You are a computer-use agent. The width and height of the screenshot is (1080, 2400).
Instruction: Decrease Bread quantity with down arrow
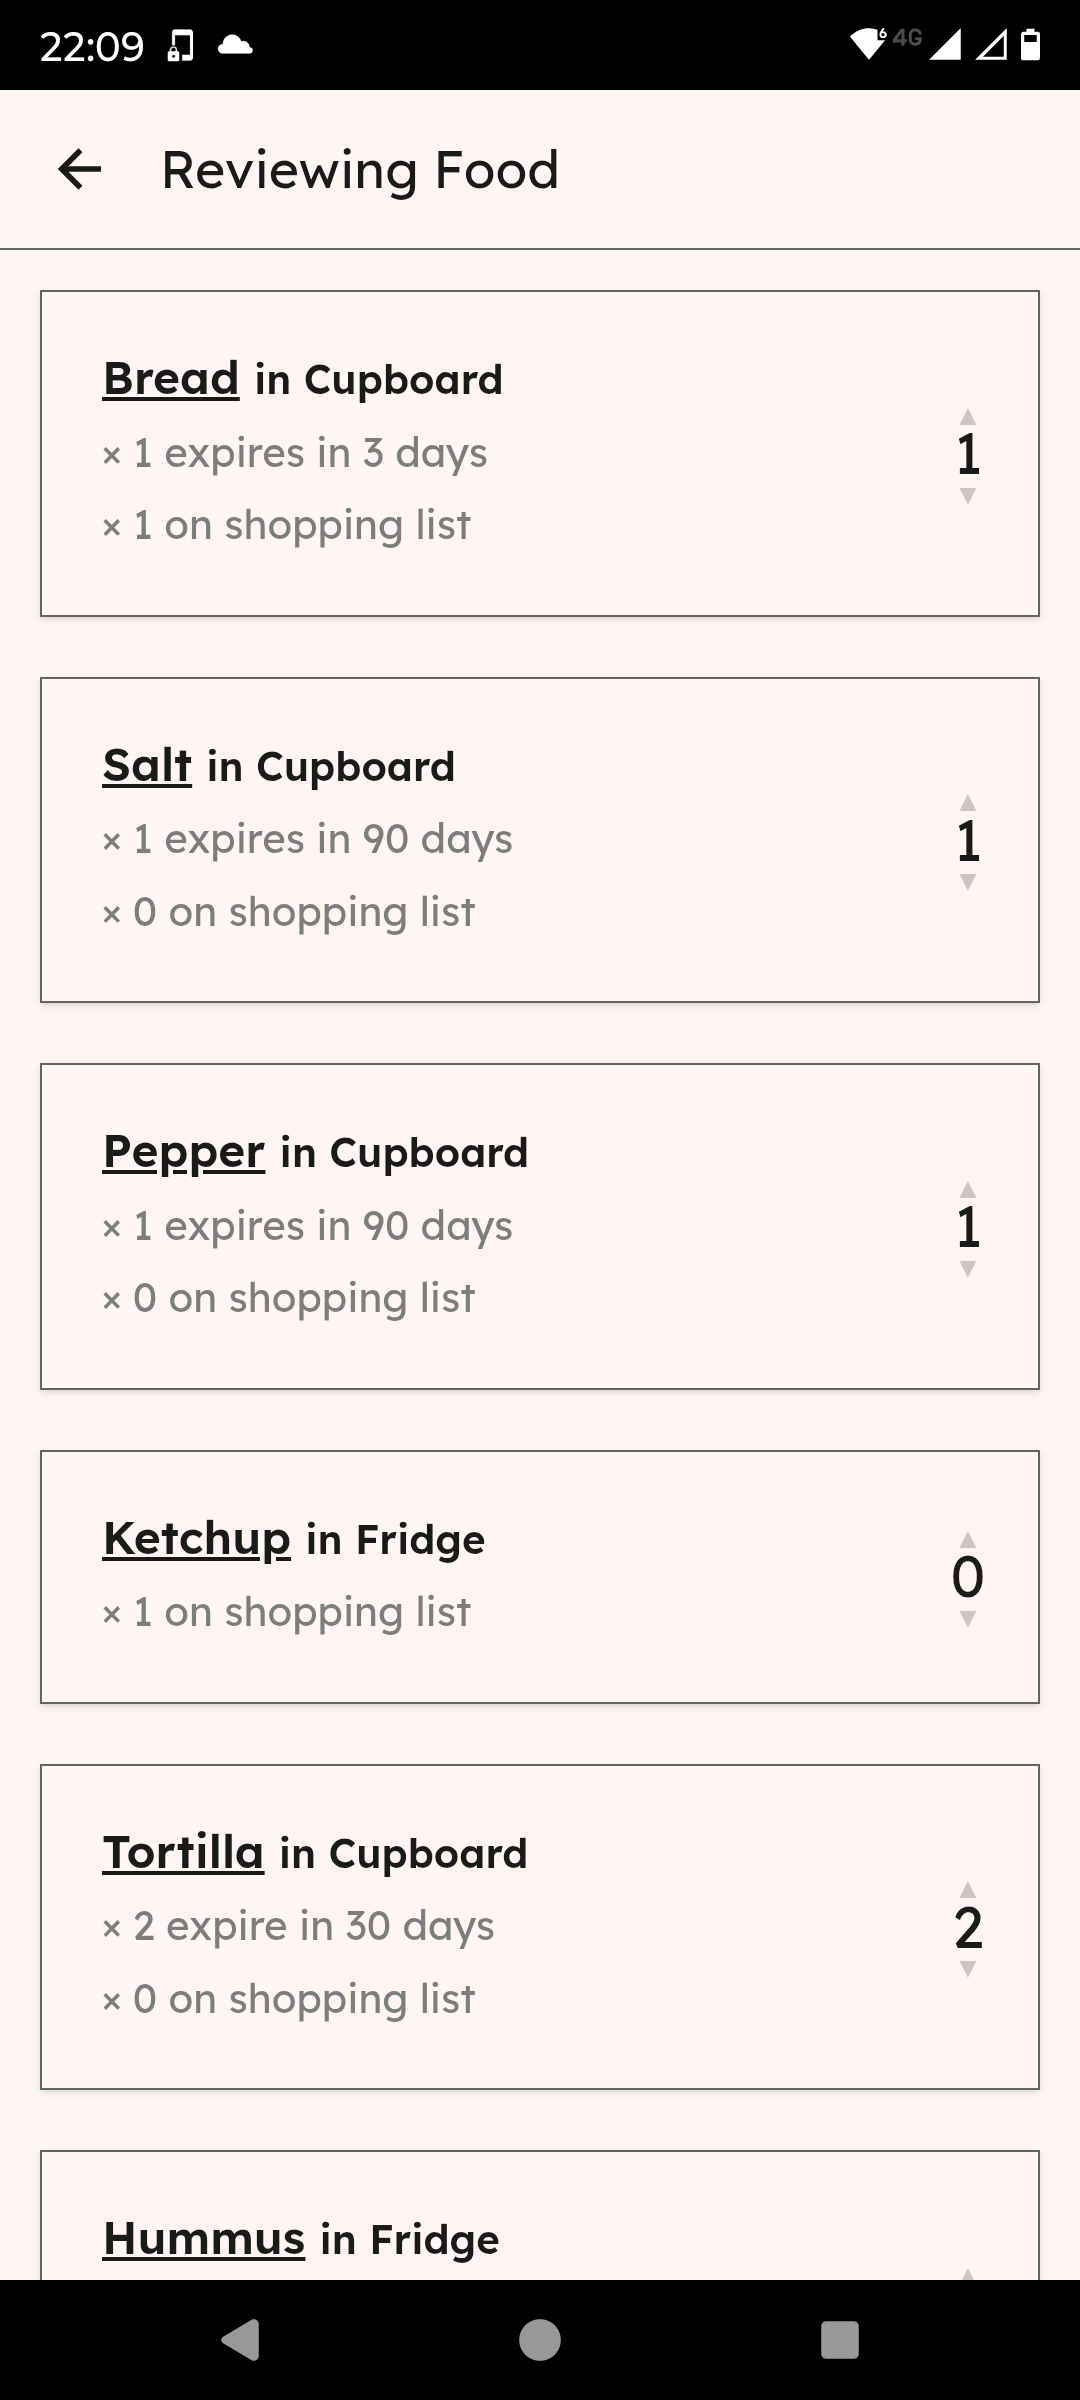pos(967,496)
